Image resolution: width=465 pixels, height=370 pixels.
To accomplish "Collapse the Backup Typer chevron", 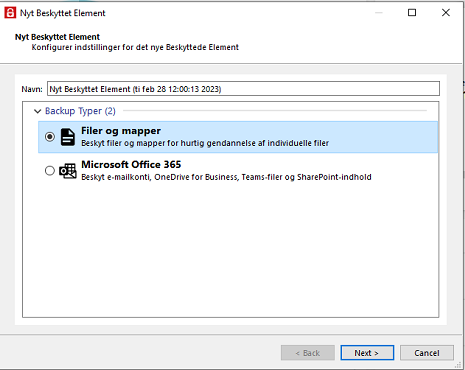I will point(38,111).
